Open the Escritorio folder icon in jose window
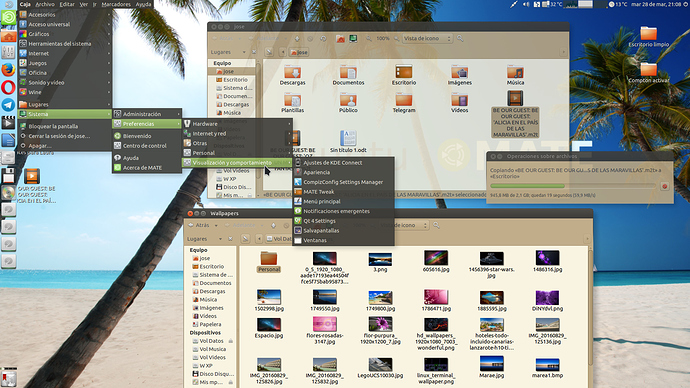This screenshot has height=388, width=690. [404, 75]
